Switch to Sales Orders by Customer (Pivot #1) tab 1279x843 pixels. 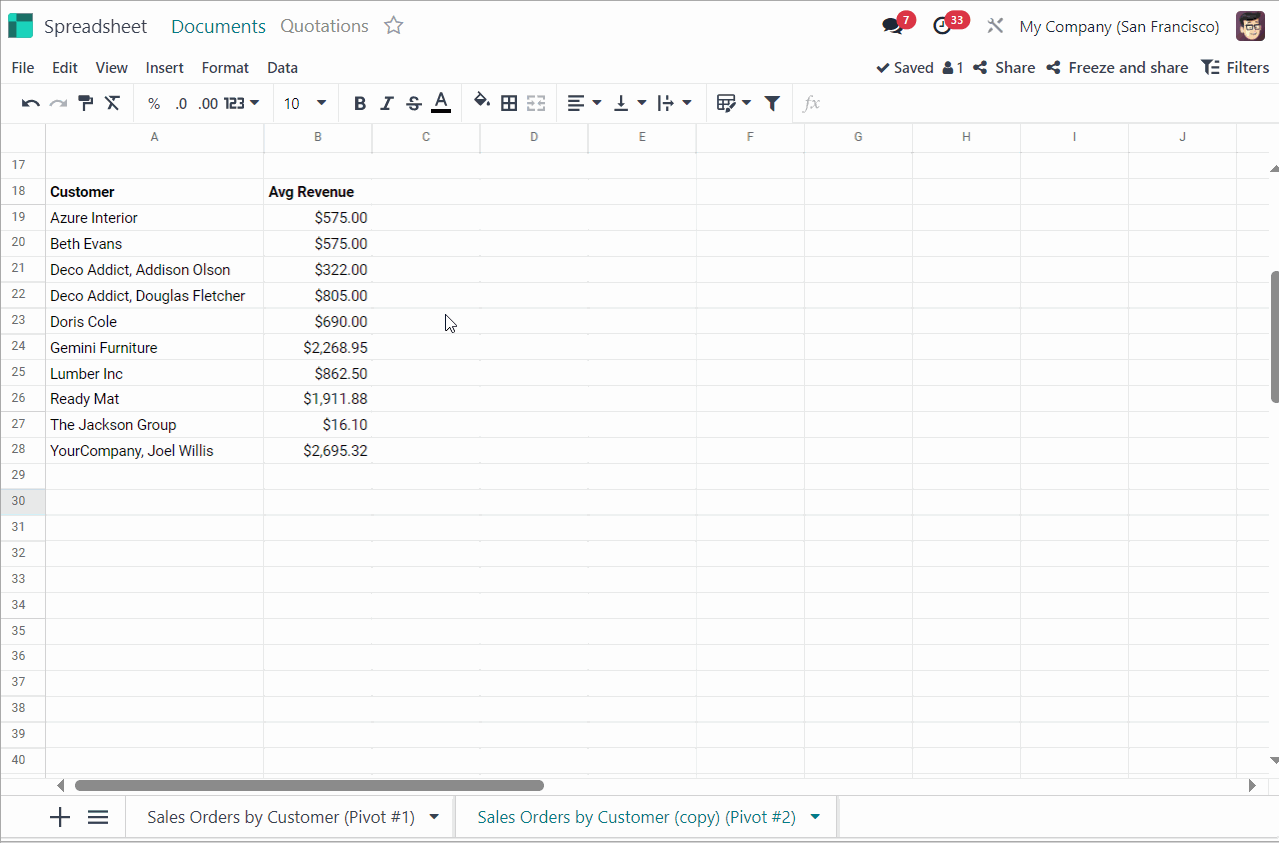pyautogui.click(x=280, y=817)
